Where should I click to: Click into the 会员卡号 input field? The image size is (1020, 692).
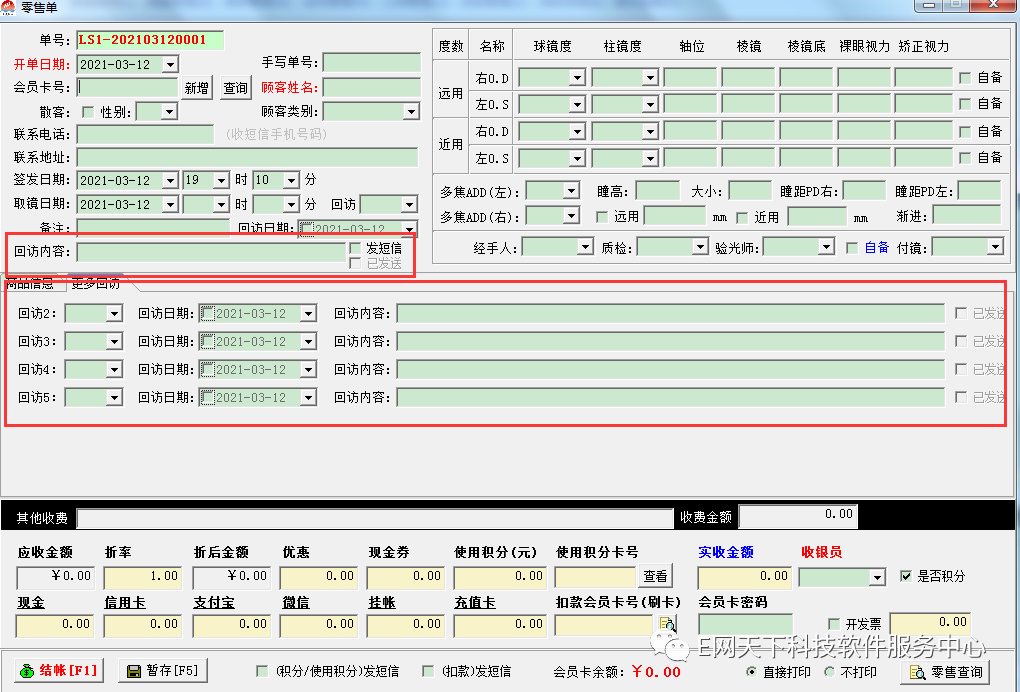click(127, 88)
